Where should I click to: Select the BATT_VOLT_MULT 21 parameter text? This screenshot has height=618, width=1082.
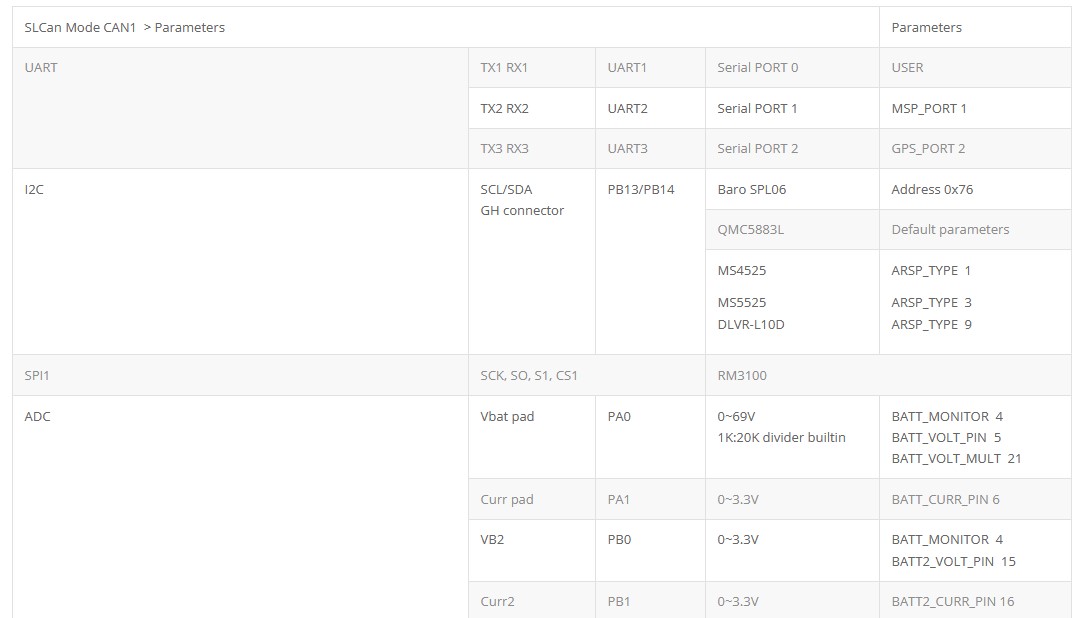click(956, 459)
